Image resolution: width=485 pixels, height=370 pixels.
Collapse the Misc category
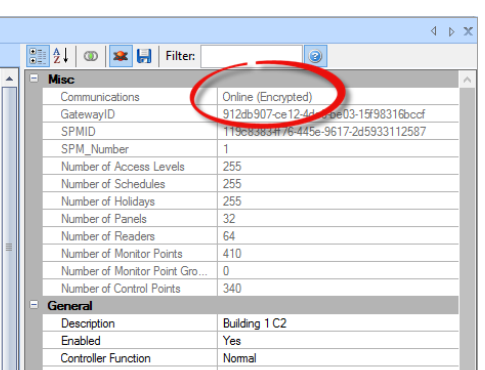click(x=34, y=78)
